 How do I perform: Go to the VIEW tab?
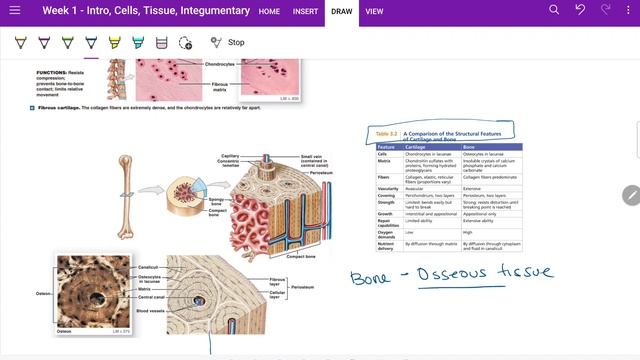point(374,12)
